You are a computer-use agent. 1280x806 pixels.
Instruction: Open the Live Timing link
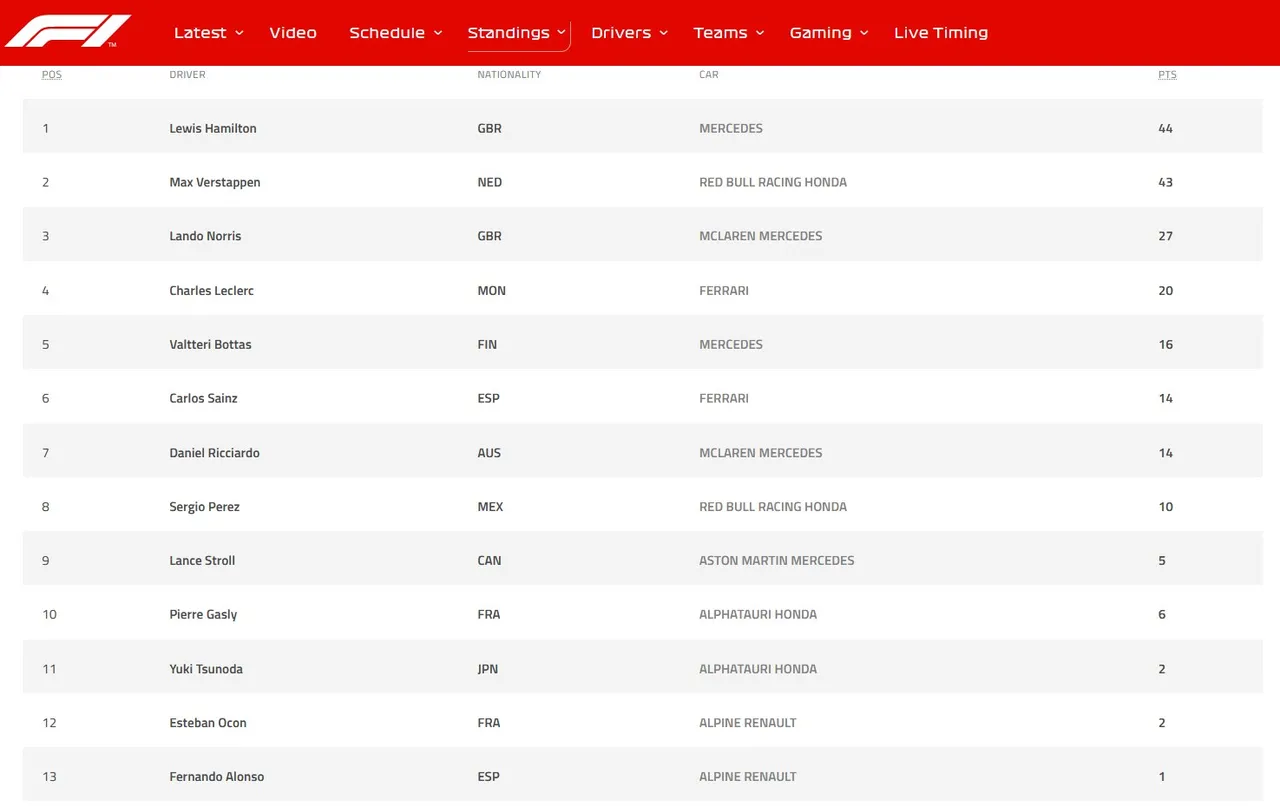click(941, 33)
